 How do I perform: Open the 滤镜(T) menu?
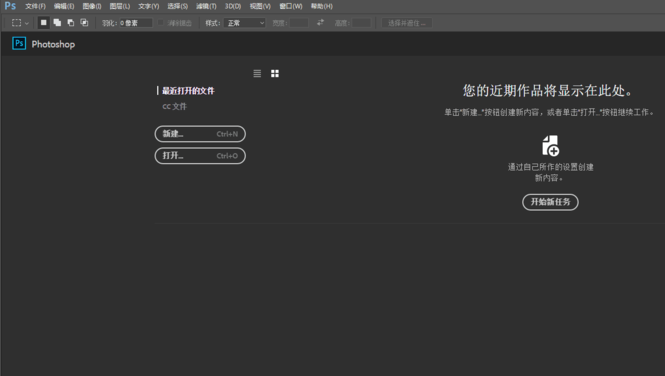[x=206, y=6]
